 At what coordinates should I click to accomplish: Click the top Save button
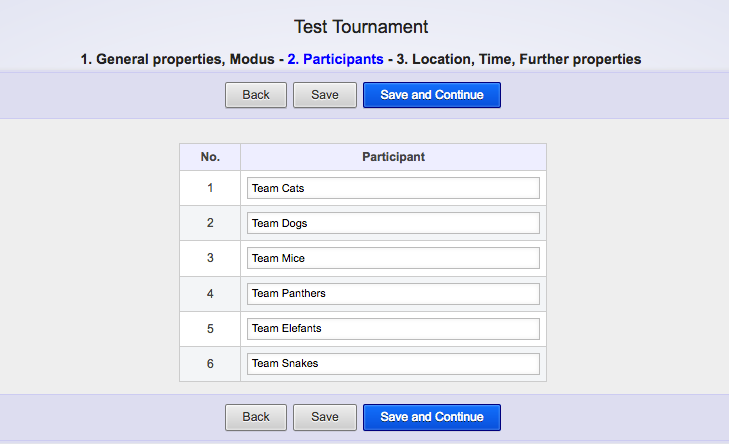[325, 95]
